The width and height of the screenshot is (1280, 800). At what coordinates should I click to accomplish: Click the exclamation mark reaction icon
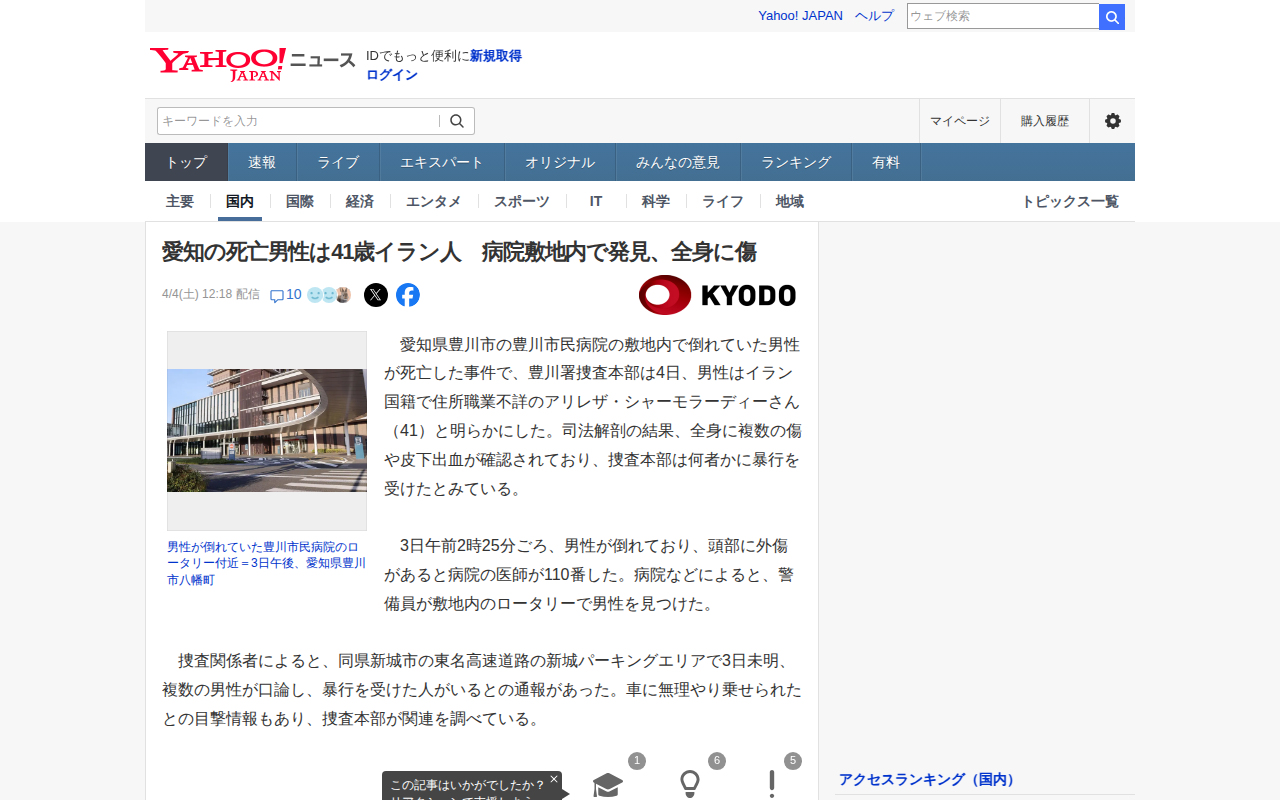coord(772,785)
